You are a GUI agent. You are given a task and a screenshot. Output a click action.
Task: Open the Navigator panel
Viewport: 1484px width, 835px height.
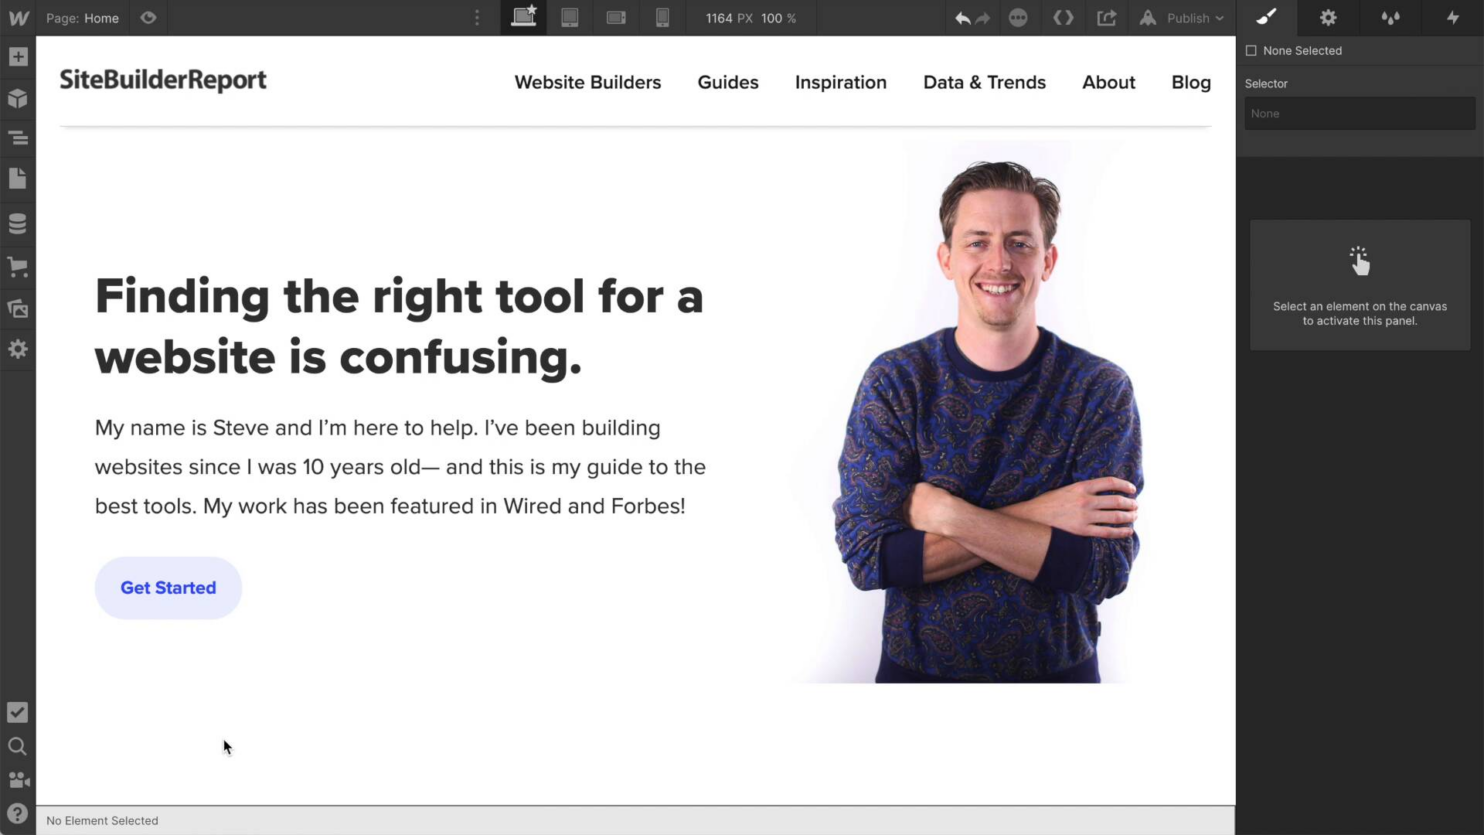click(x=18, y=138)
